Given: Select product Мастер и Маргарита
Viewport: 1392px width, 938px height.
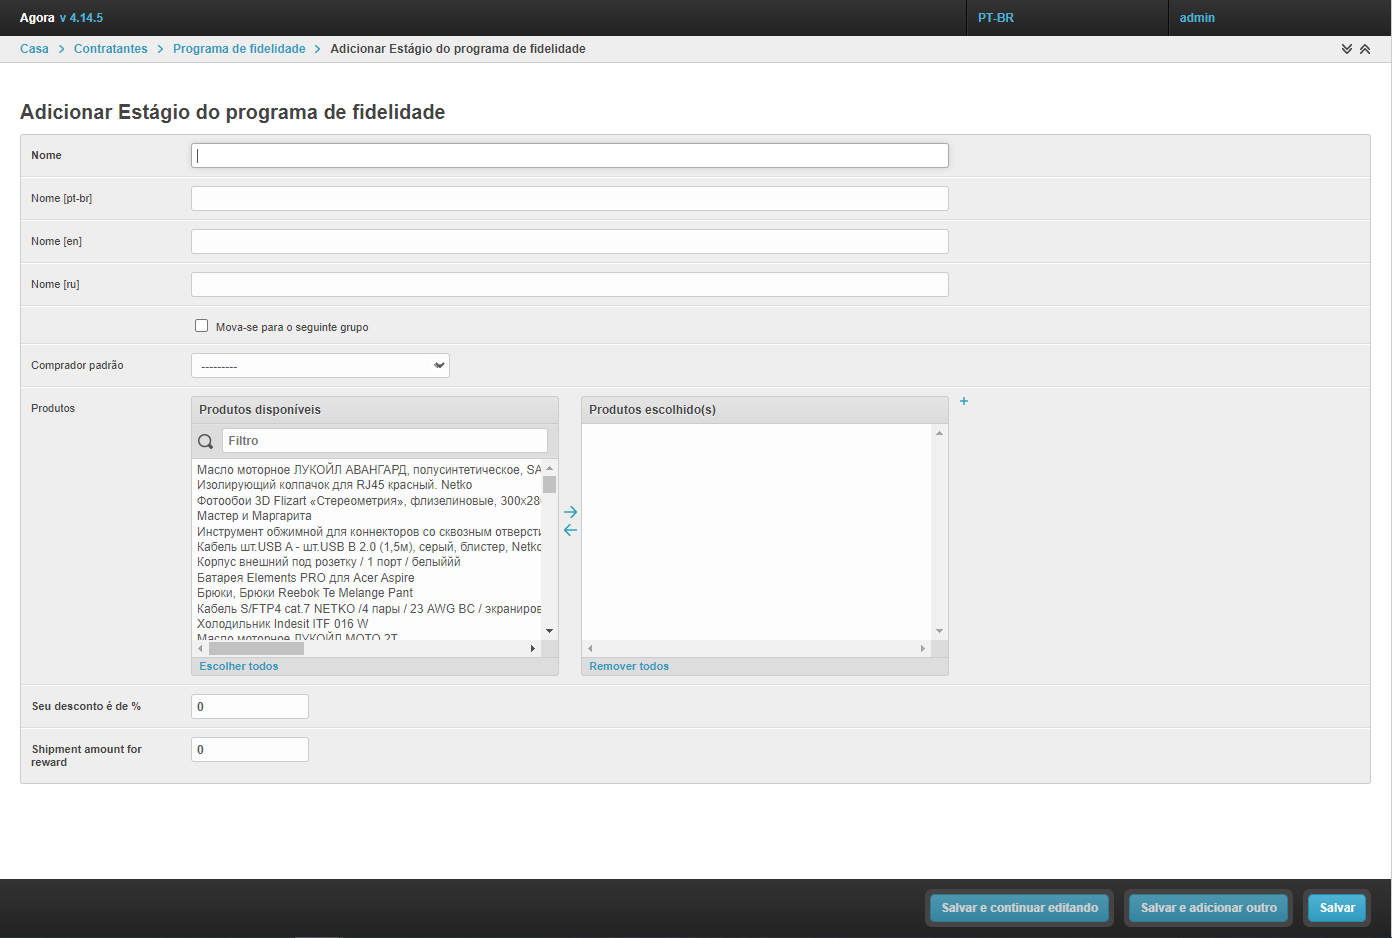Looking at the screenshot, I should [254, 516].
